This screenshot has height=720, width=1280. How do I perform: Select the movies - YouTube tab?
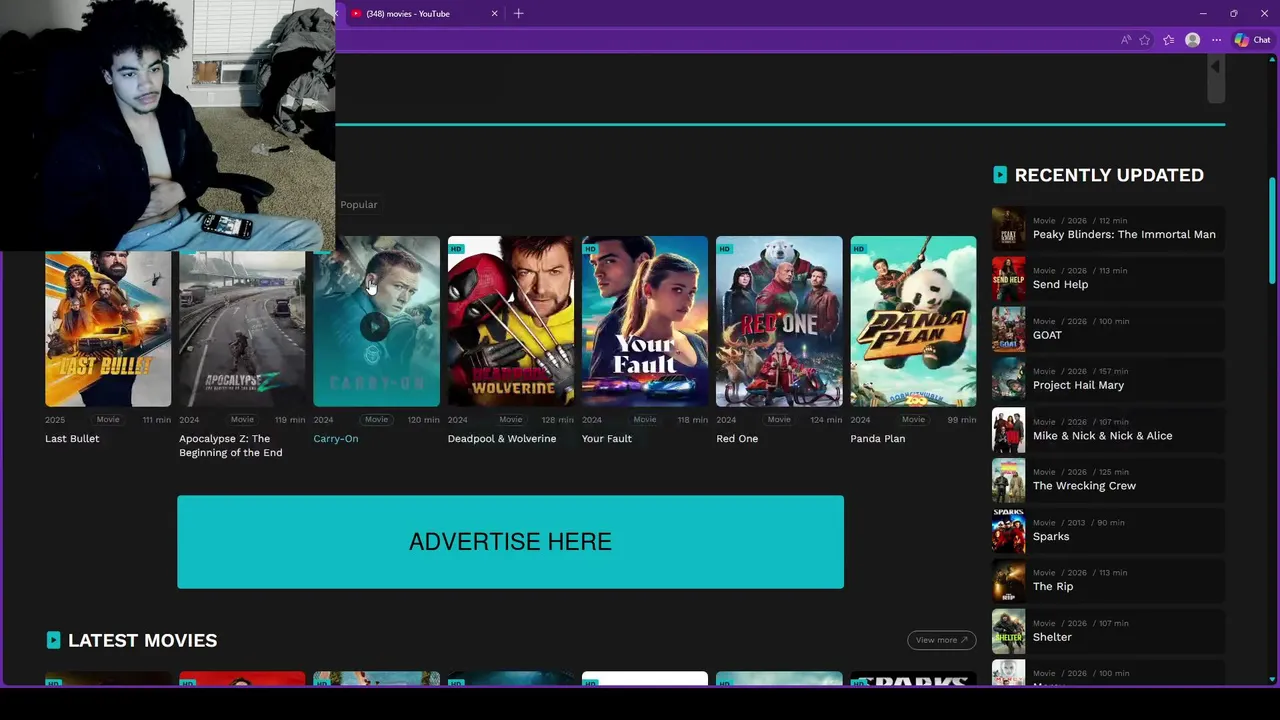[424, 14]
